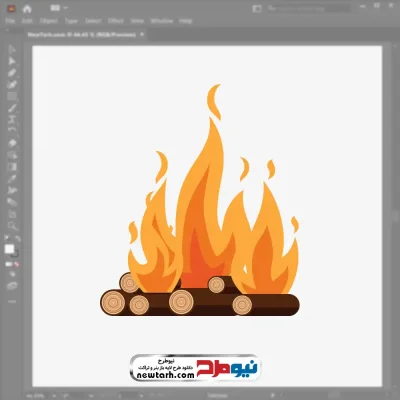
Task: Close the NewTarh.com document tab
Action: coord(142,34)
